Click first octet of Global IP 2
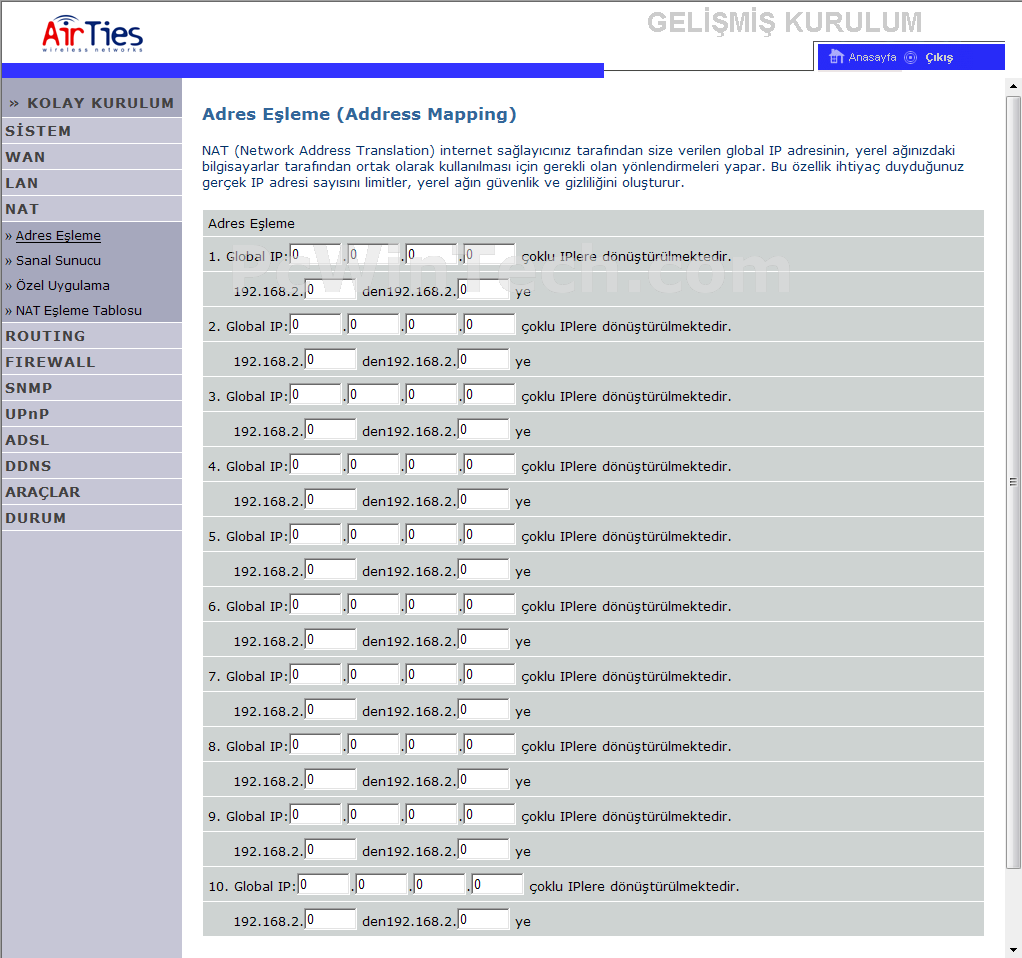Screen dimensions: 1022x958 [x=316, y=325]
